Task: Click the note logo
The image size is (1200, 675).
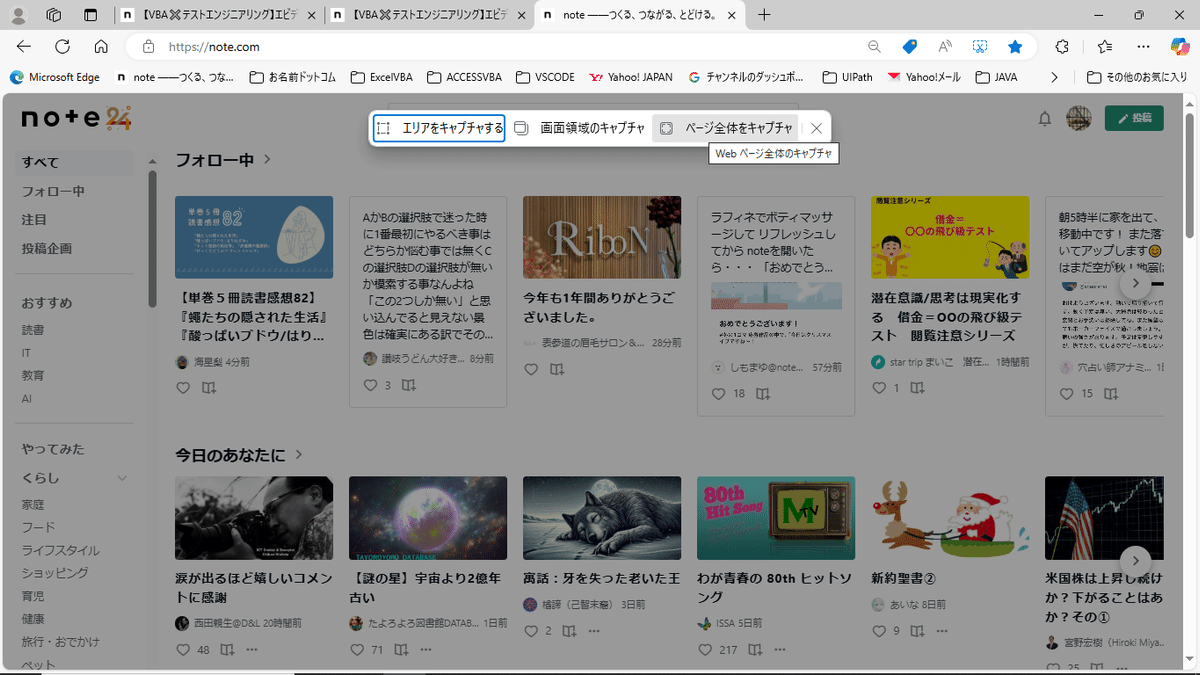Action: coord(77,118)
